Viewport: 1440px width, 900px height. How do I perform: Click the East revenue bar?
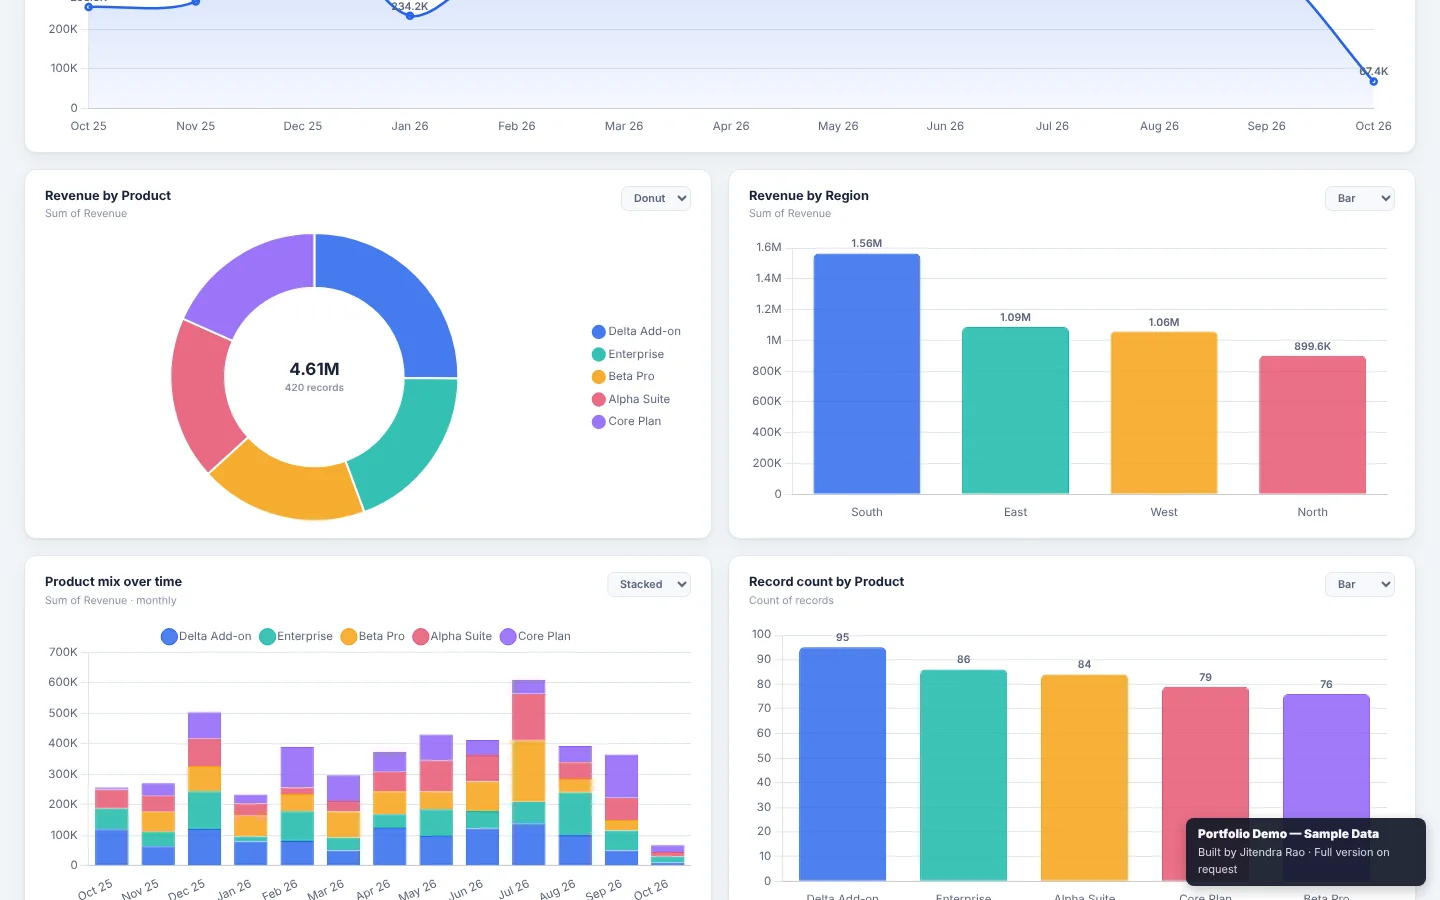1015,410
